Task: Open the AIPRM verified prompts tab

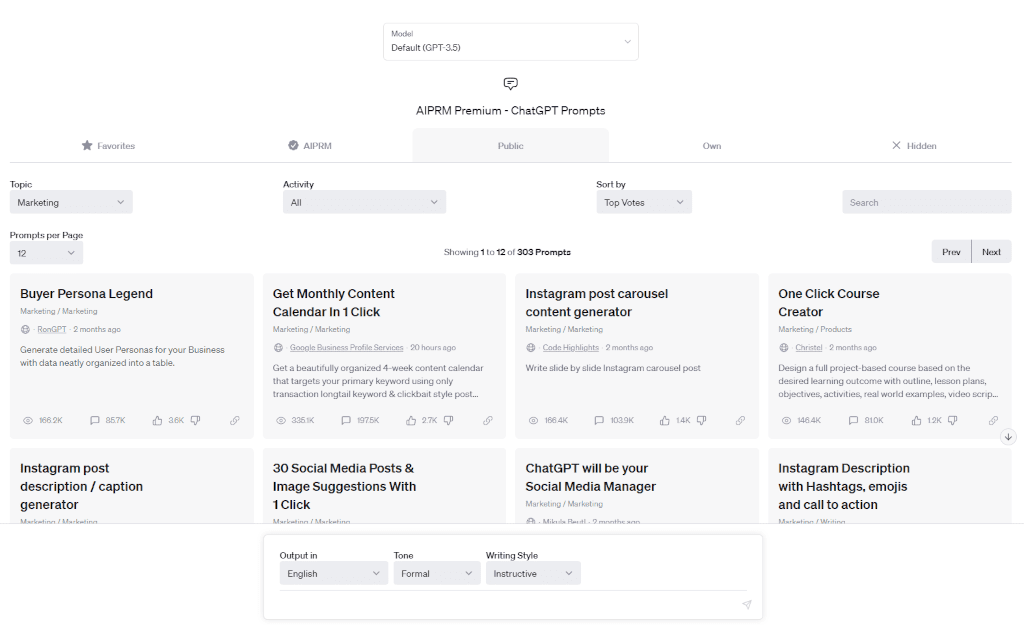Action: point(310,146)
